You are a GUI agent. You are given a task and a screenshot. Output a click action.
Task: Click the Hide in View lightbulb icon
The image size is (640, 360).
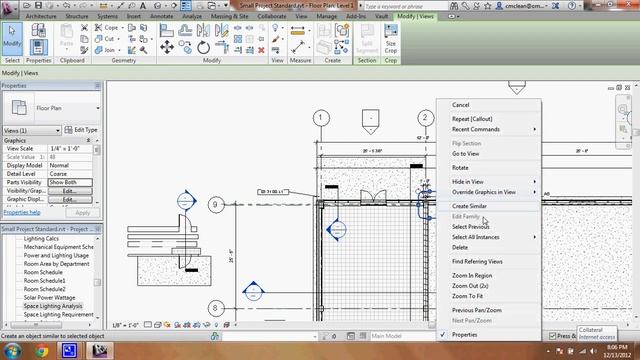click(275, 28)
